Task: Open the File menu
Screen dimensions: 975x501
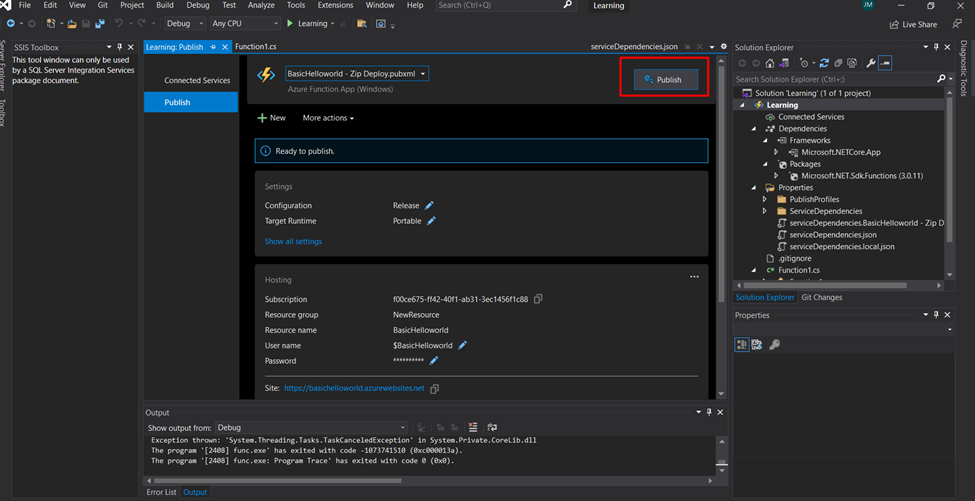Action: (x=25, y=5)
